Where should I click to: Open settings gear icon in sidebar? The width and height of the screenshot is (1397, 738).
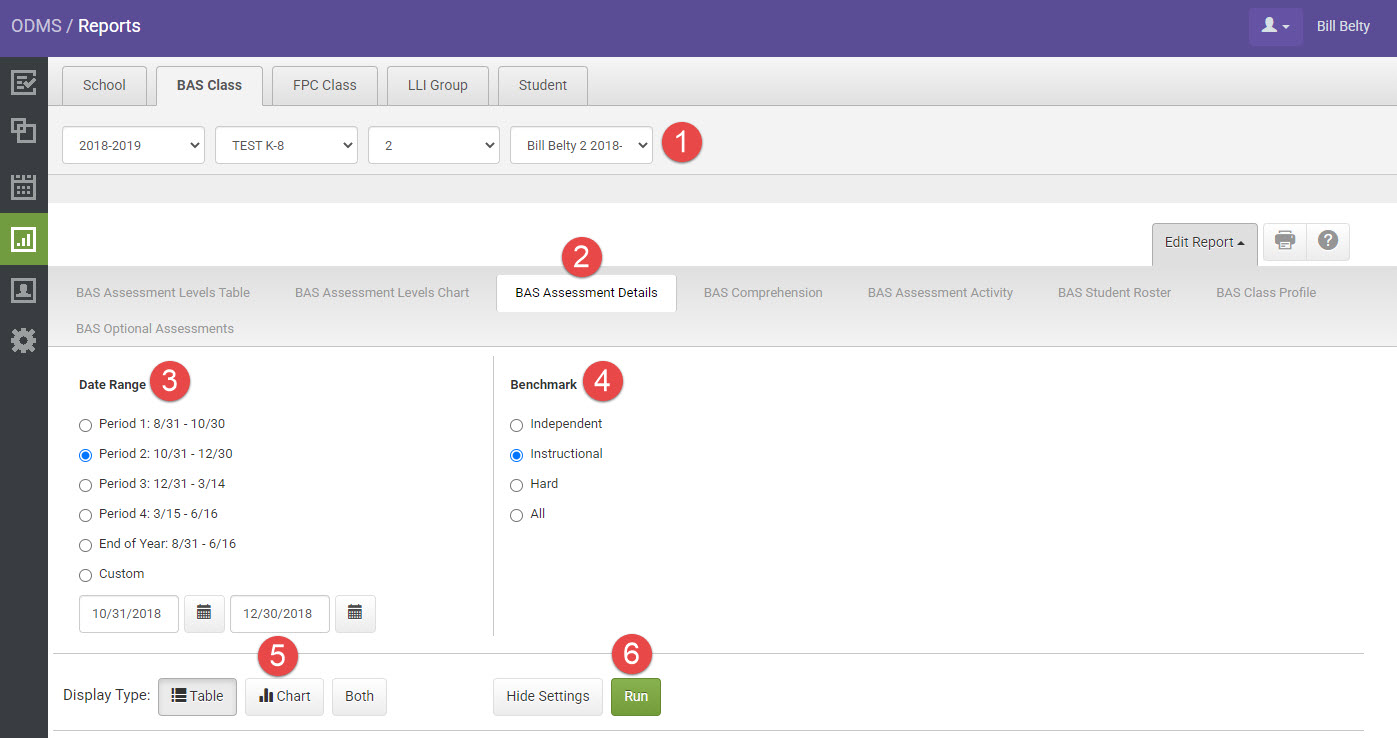point(23,341)
